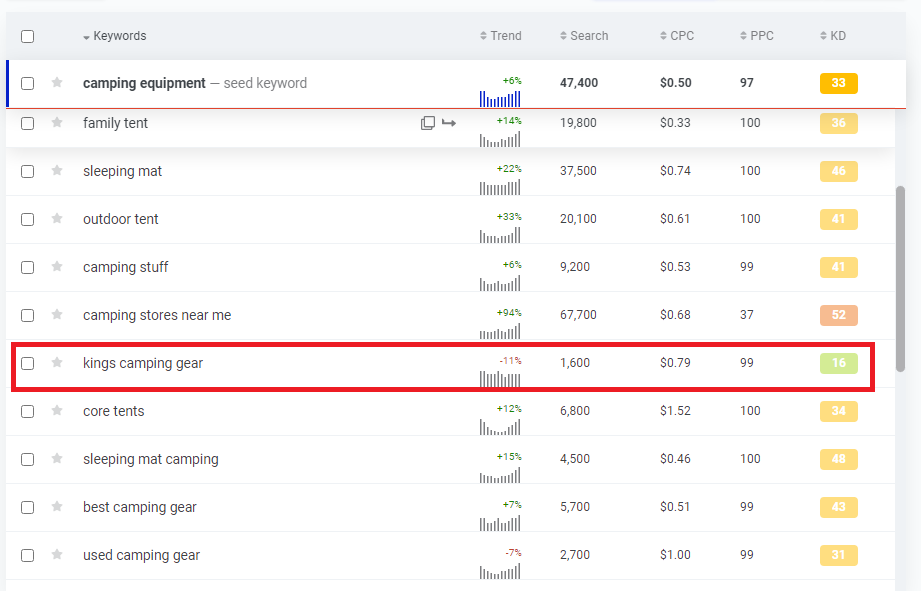
Task: Click the orange KD 52 badge
Action: point(839,315)
